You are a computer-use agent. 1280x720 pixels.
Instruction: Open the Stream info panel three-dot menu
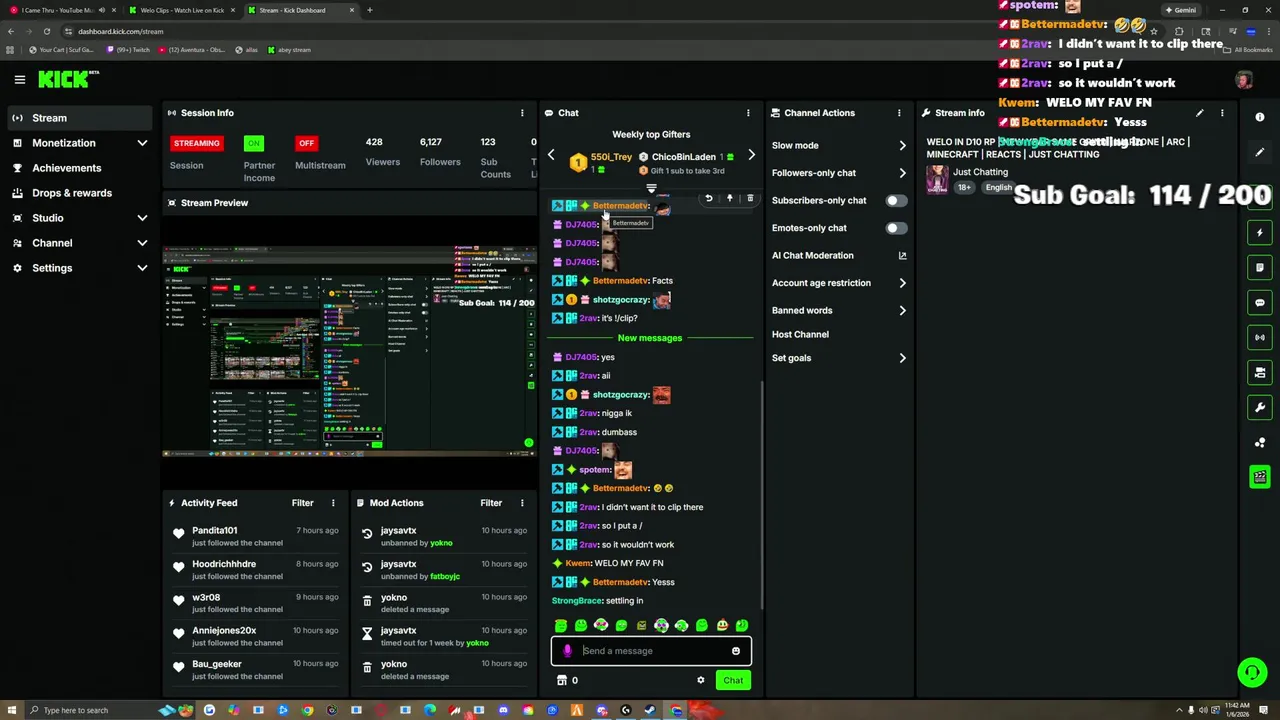point(1222,113)
